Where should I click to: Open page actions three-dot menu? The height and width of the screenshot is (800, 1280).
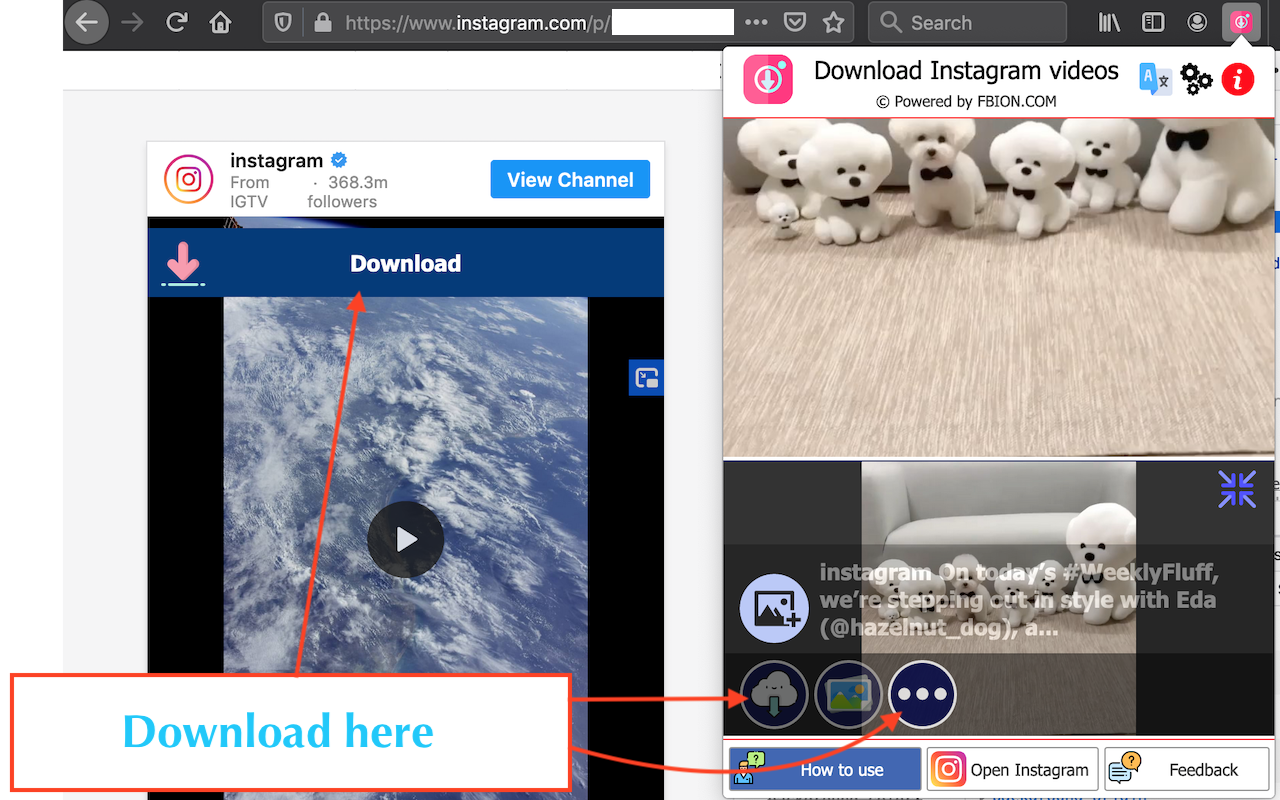tap(757, 22)
